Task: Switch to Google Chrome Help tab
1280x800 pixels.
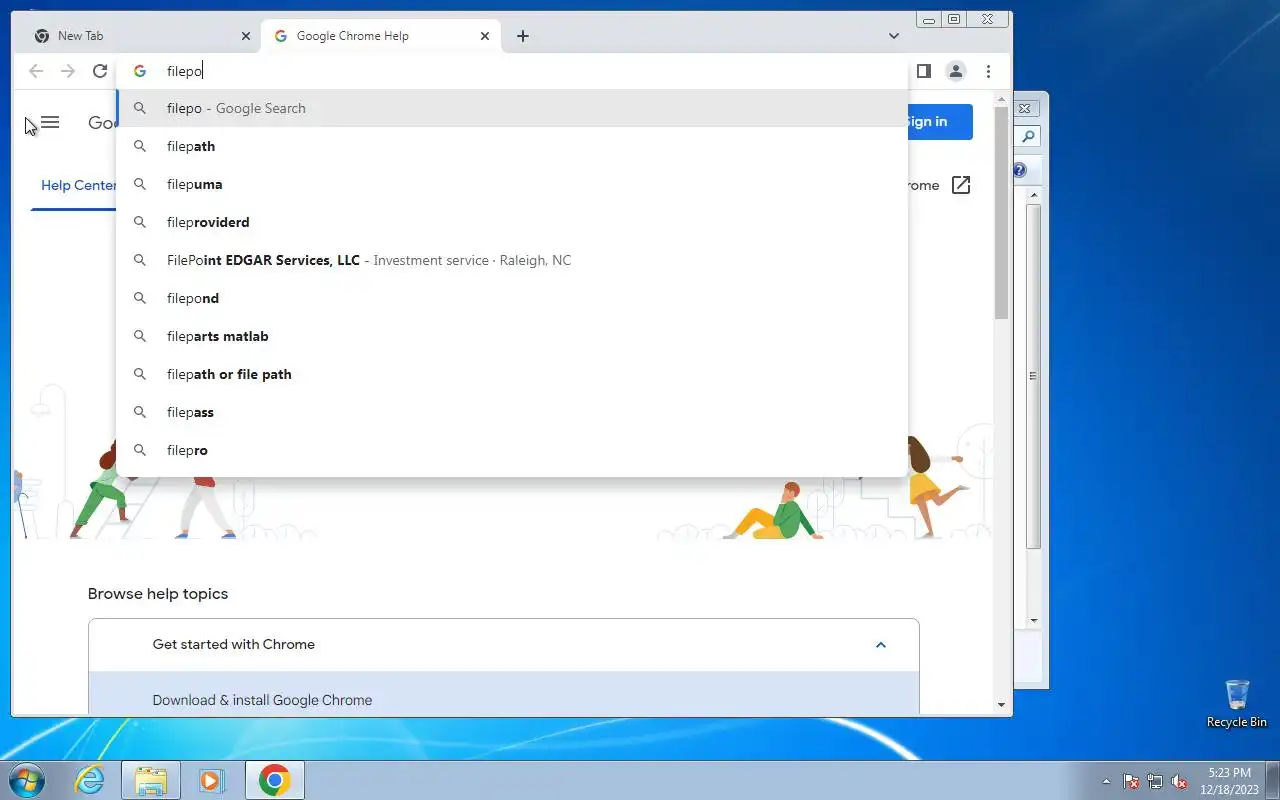Action: (x=380, y=36)
